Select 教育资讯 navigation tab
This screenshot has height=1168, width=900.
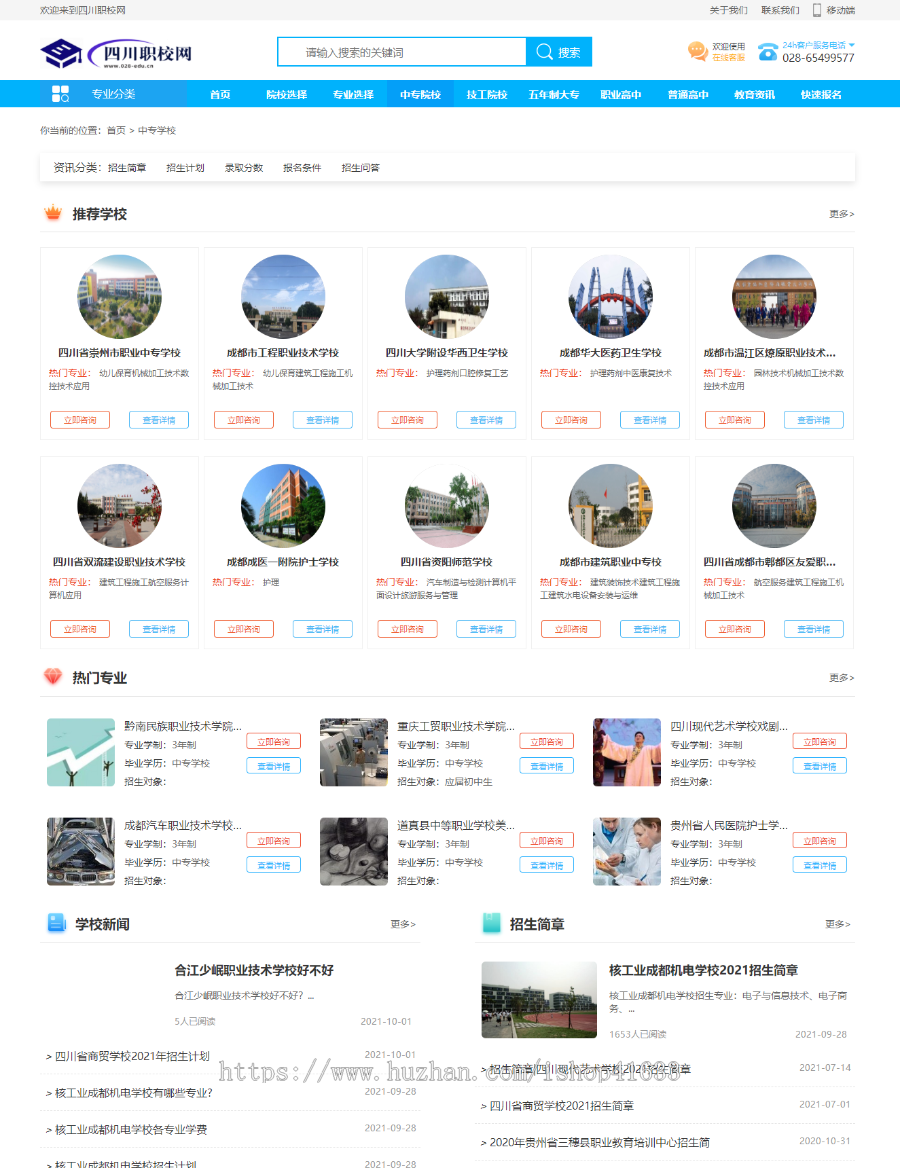(x=754, y=95)
